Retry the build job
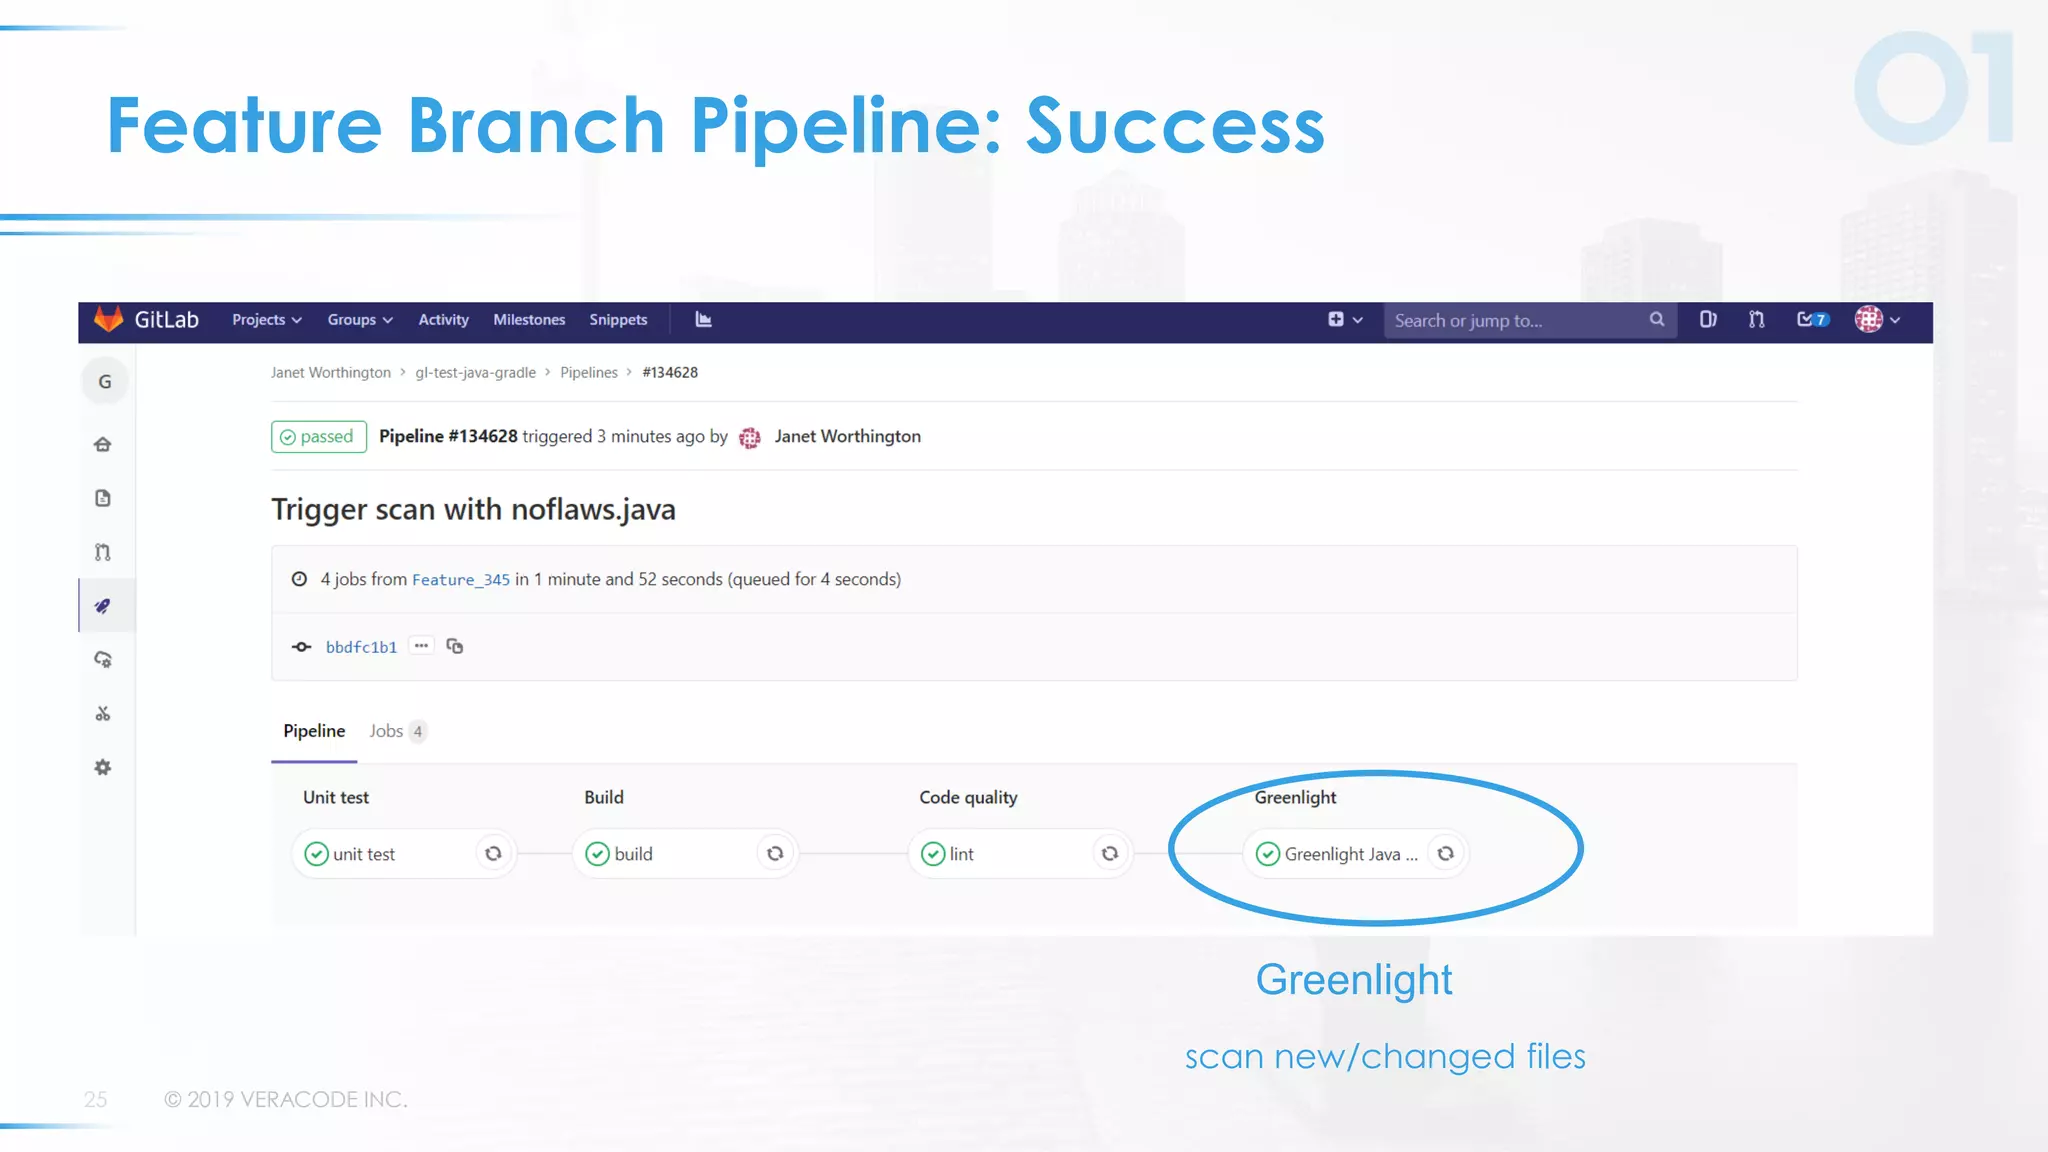This screenshot has width=2048, height=1152. (775, 854)
